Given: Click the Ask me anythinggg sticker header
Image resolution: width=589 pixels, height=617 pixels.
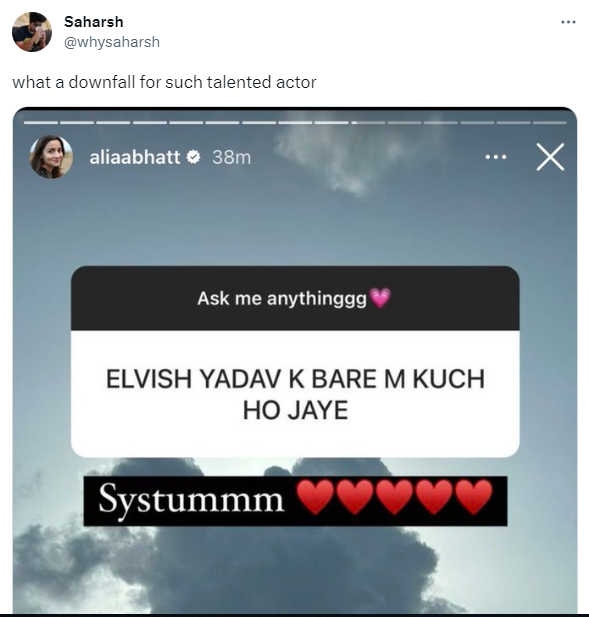Looking at the screenshot, I should tap(295, 298).
